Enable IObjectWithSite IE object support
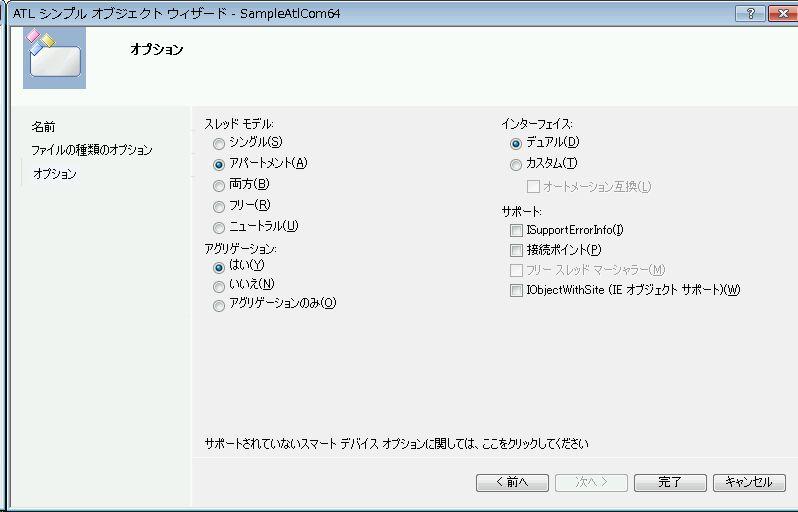The height and width of the screenshot is (512, 798). click(516, 291)
